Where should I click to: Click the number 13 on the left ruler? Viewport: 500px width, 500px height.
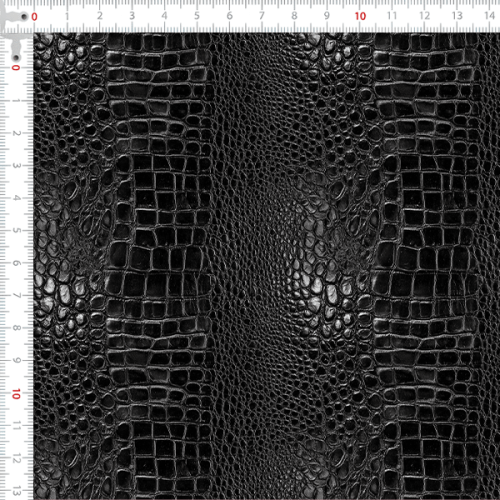(16, 491)
